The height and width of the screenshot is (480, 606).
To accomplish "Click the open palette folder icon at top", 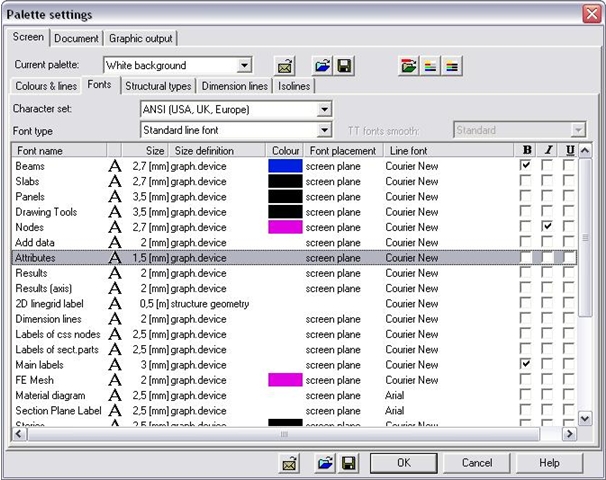I will tap(322, 66).
